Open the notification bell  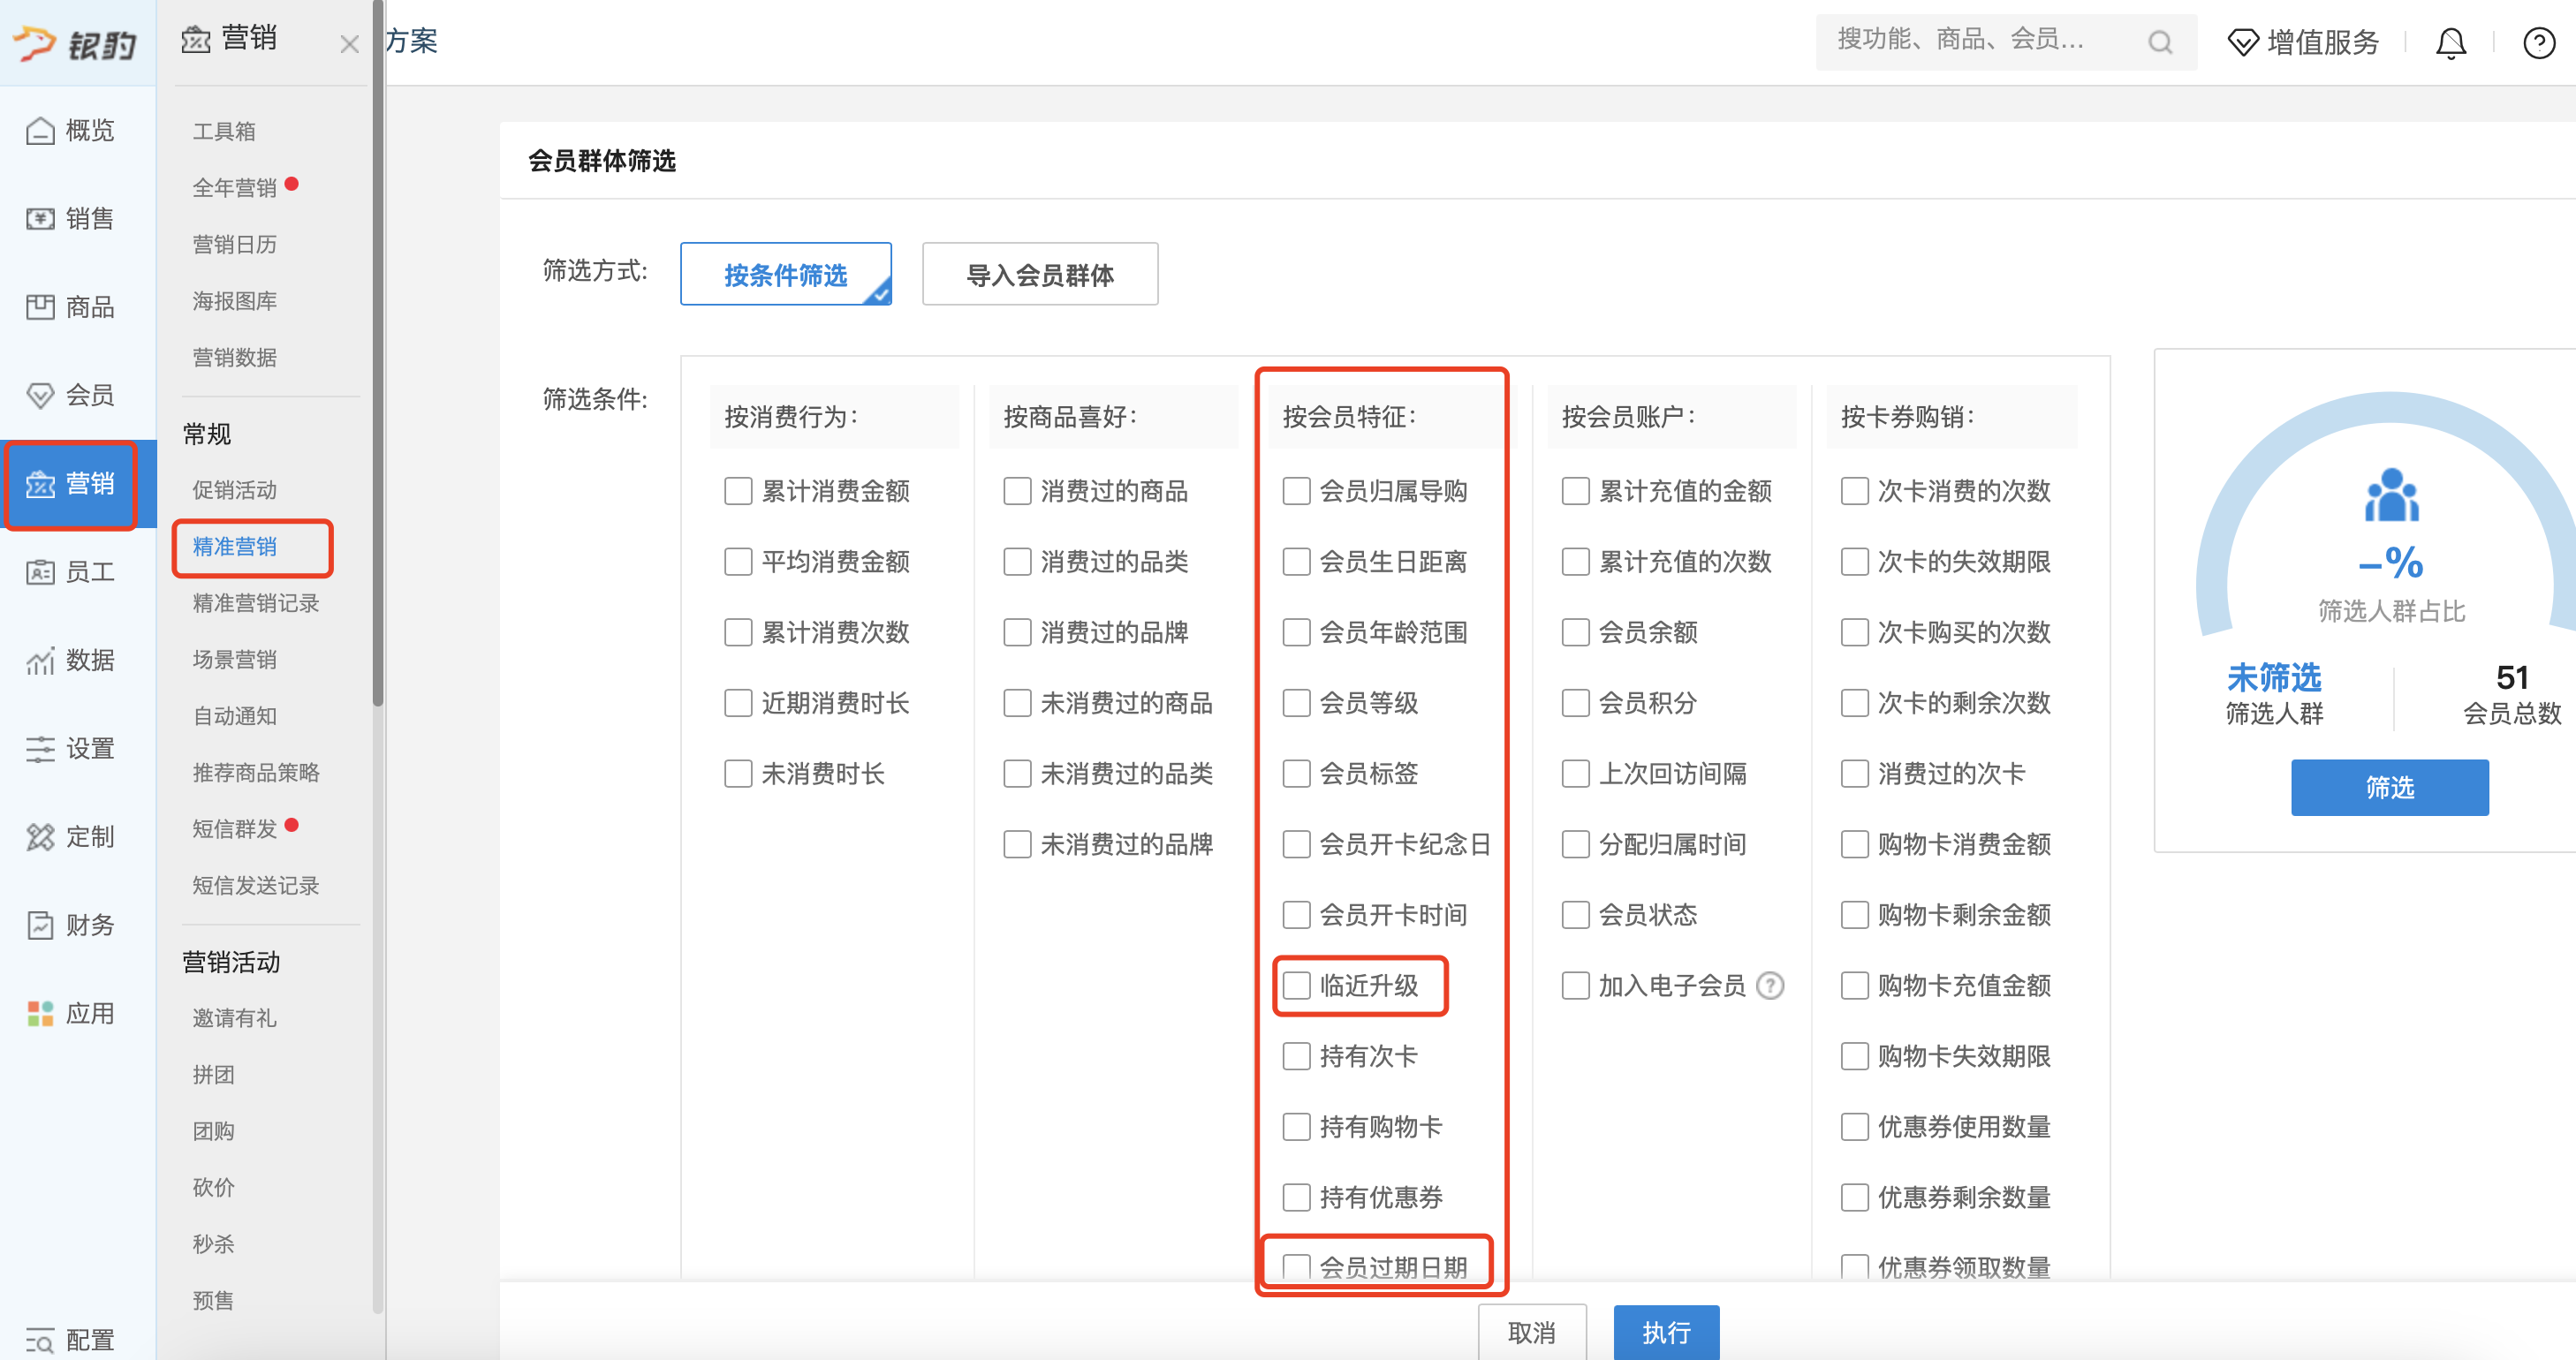click(2451, 42)
